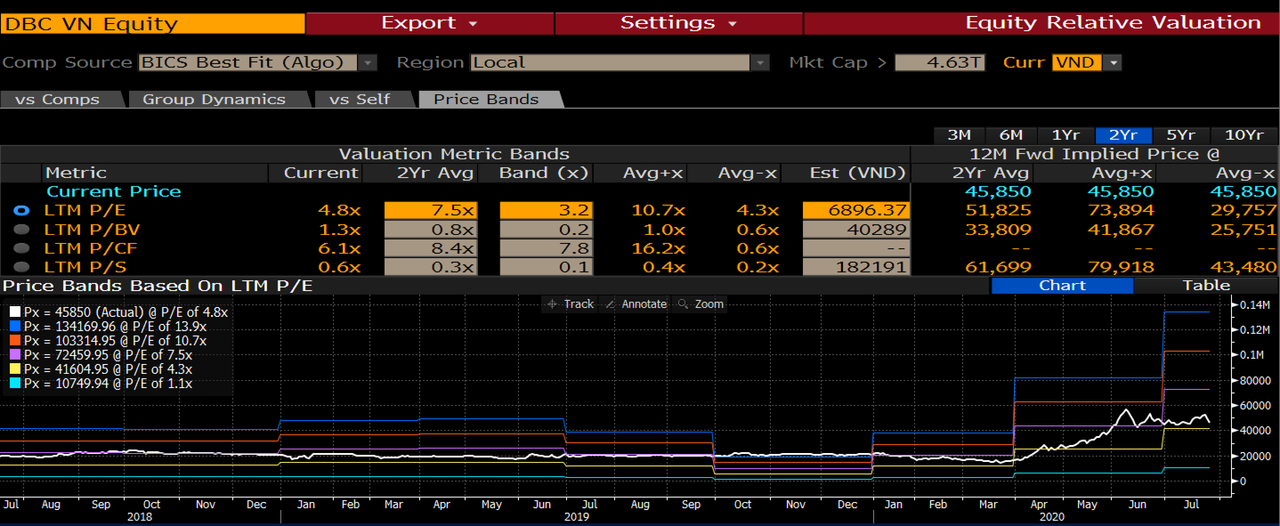Click the BICS Best Fit (Algo) field
Screen dimensions: 1280x526
point(248,63)
